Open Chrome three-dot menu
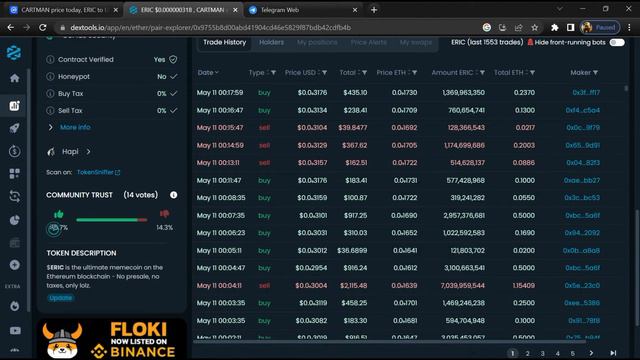 coord(629,27)
